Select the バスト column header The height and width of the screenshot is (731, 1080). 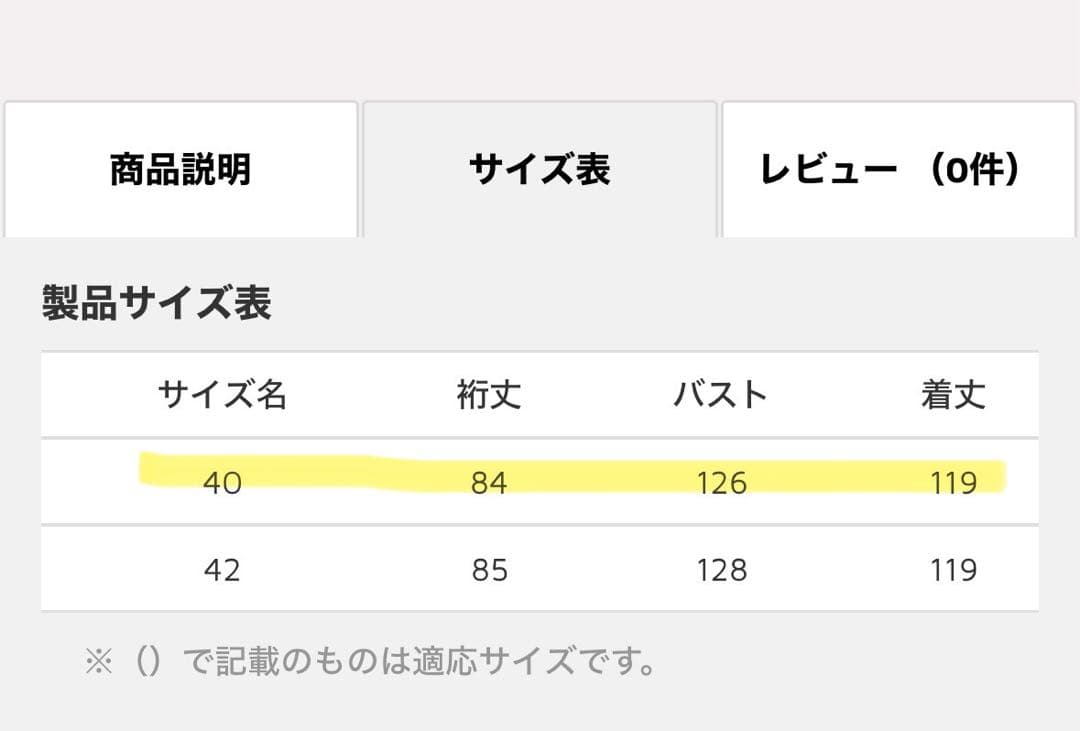722,394
